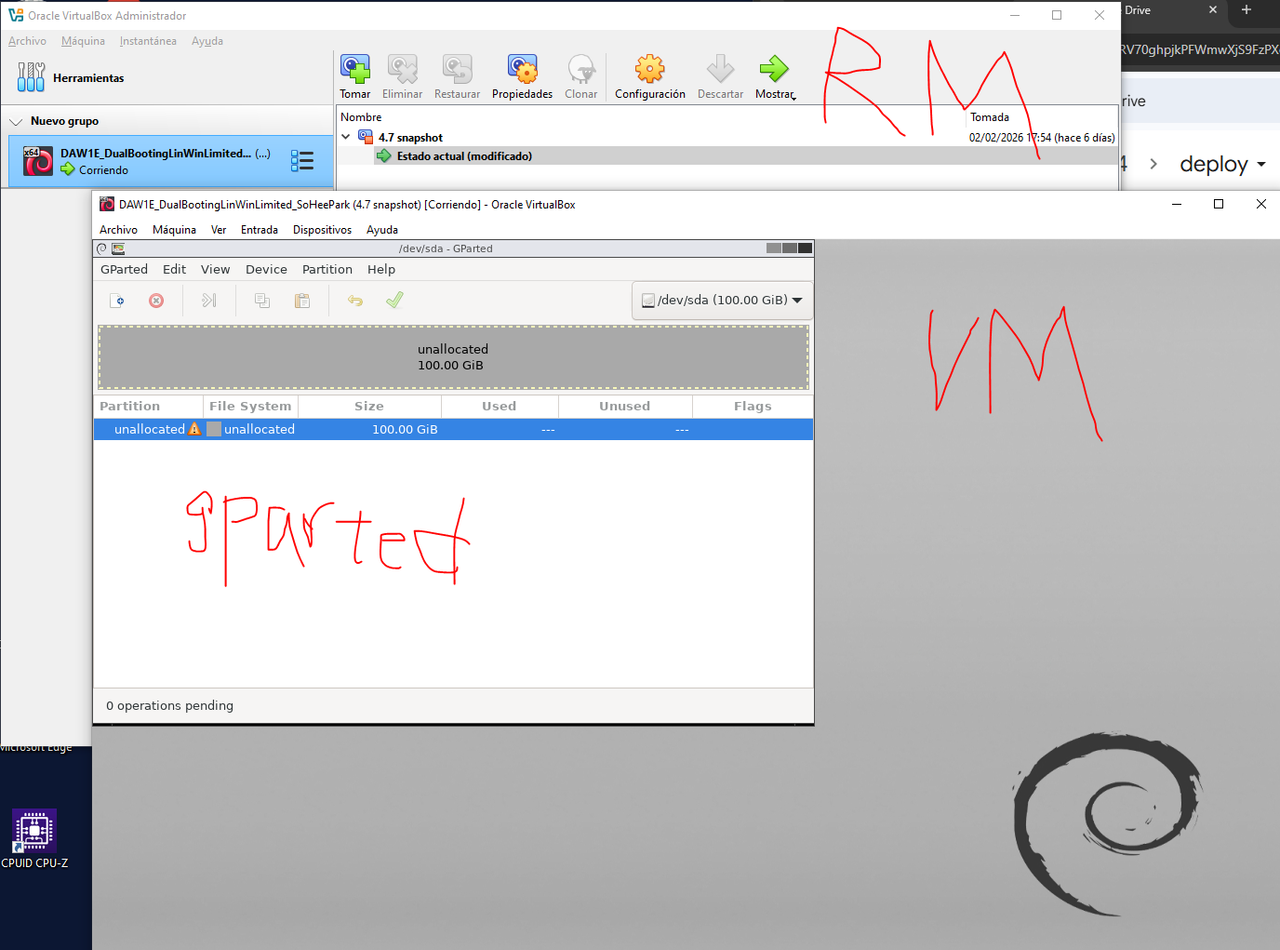Open the Resize/Move tool in GParted
Image resolution: width=1280 pixels, height=950 pixels.
[208, 300]
